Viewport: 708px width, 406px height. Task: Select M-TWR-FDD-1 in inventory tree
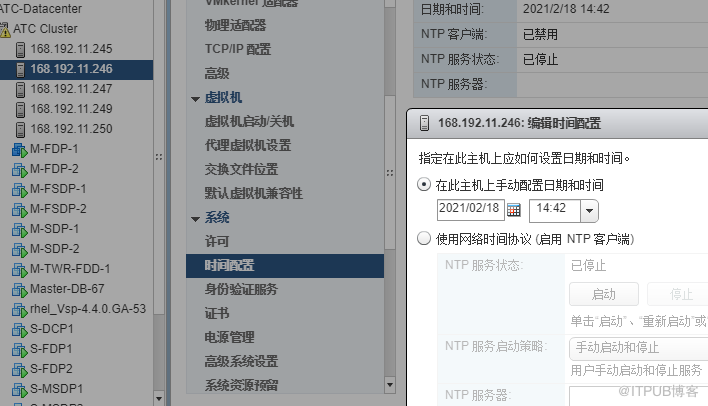pyautogui.click(x=70, y=269)
